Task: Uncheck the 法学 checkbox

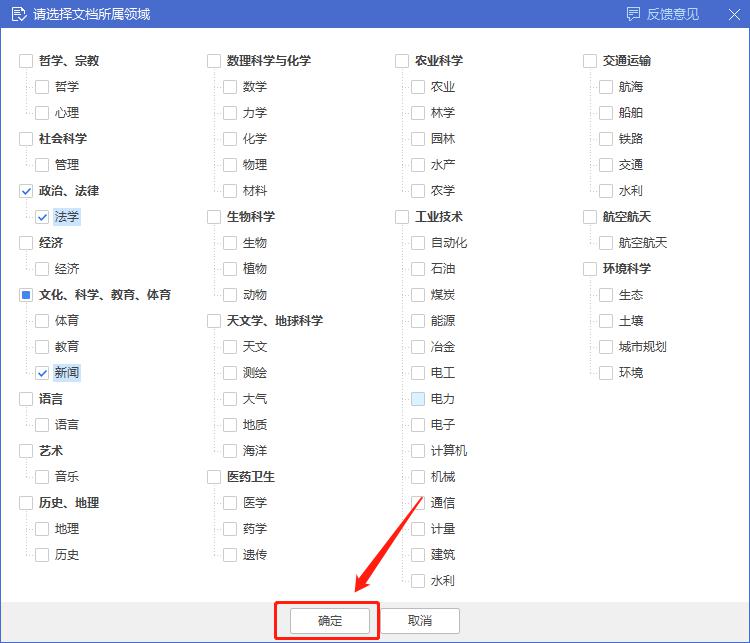Action: tap(42, 217)
